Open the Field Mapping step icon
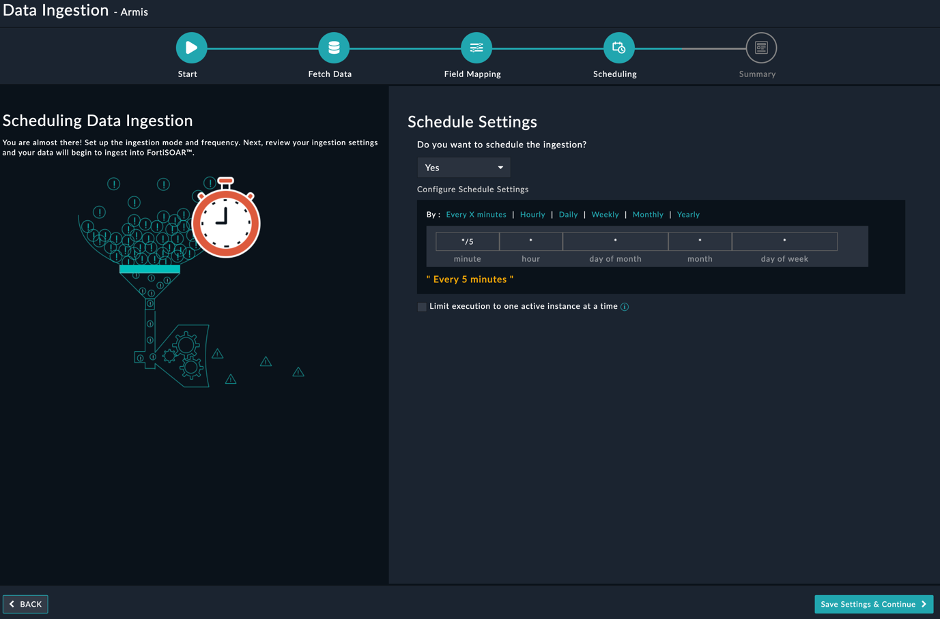This screenshot has height=620, width=941. pyautogui.click(x=476, y=47)
